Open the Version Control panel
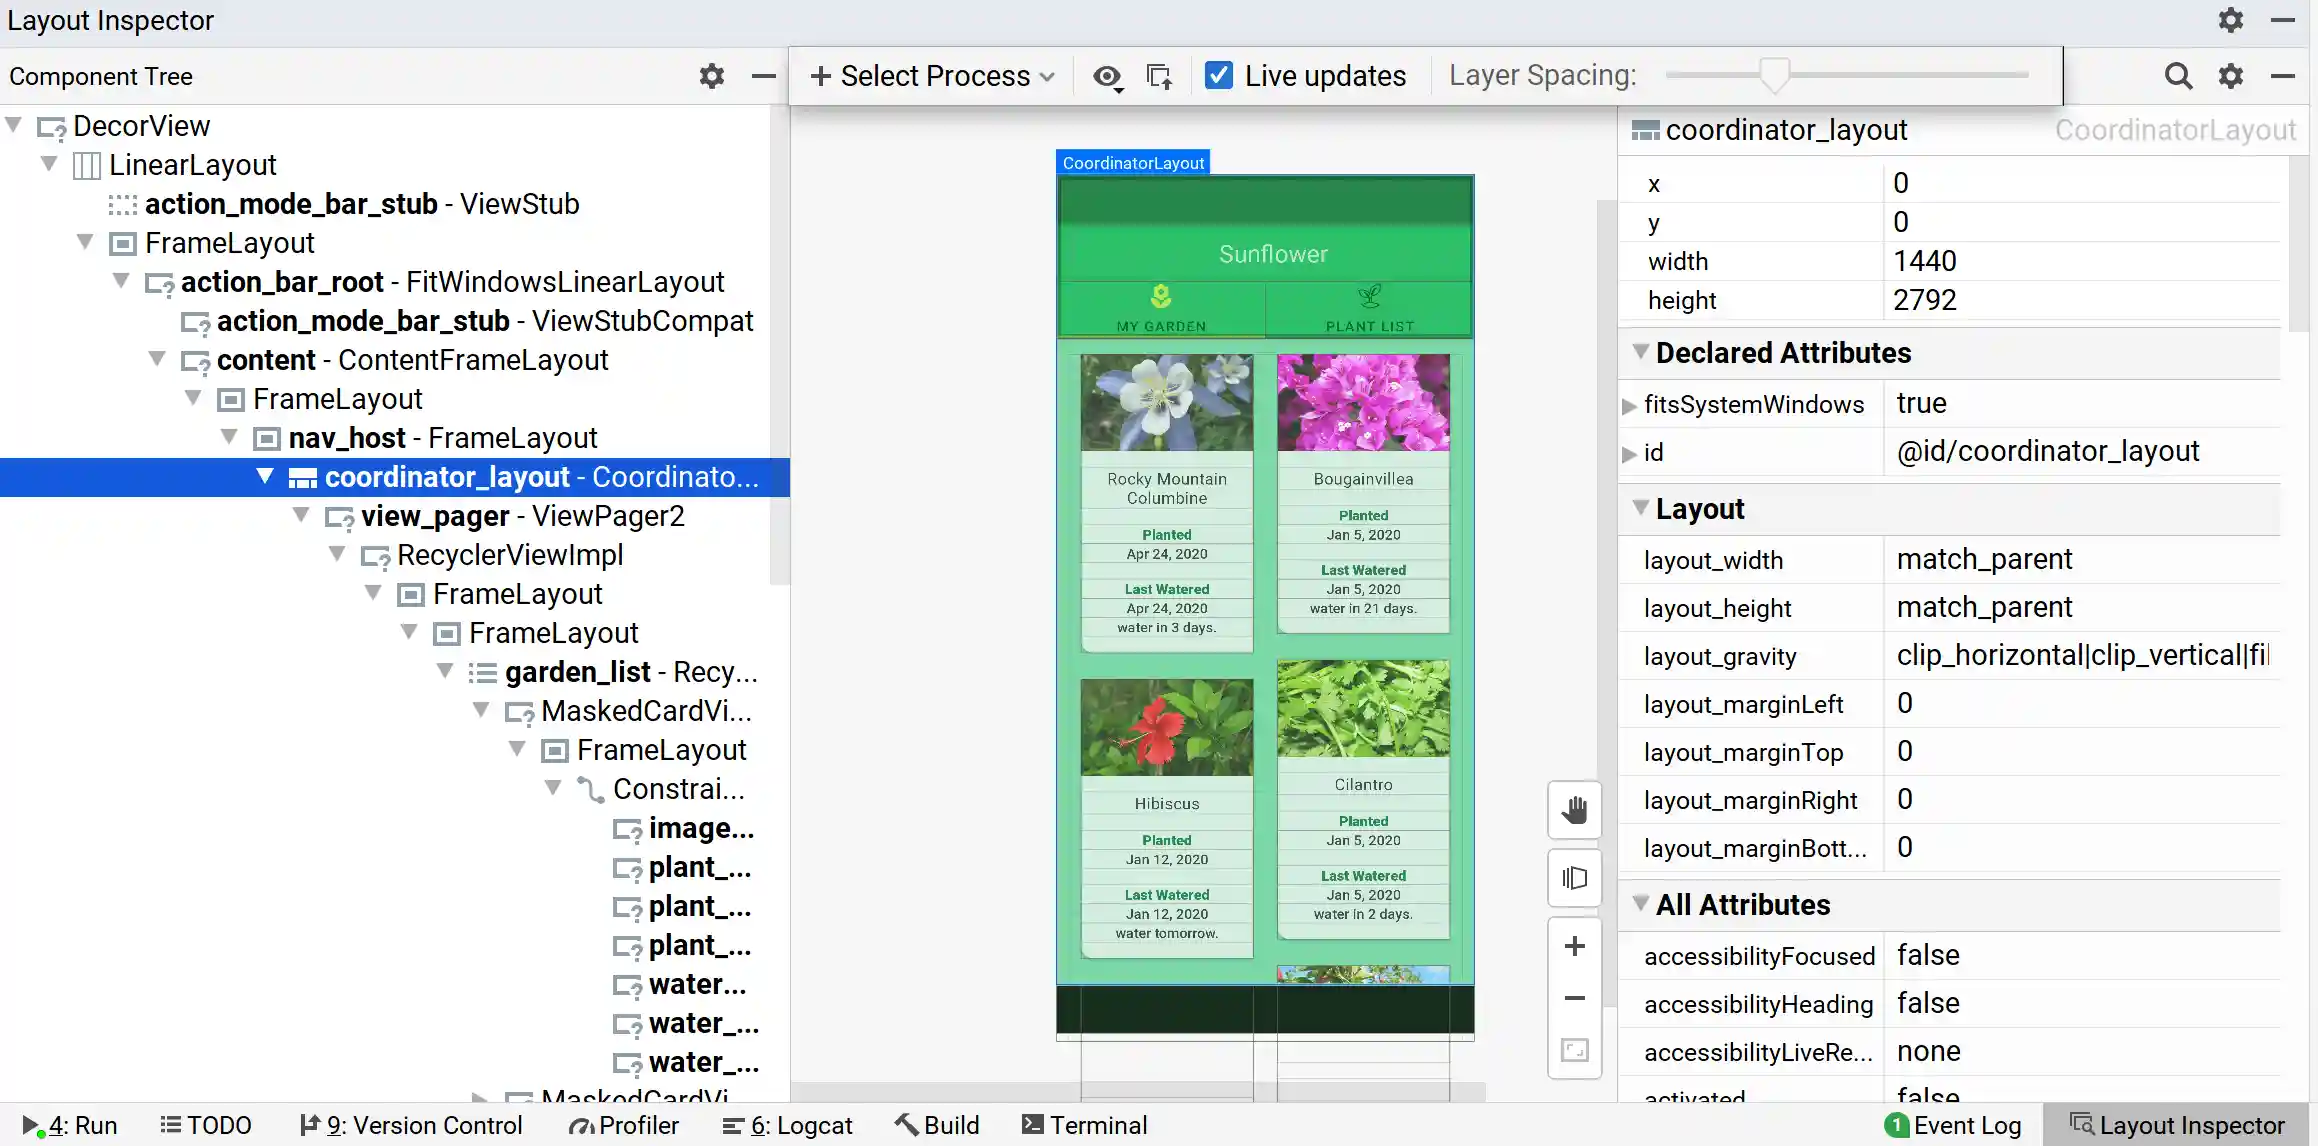Viewport: 2318px width, 1146px height. (x=411, y=1124)
